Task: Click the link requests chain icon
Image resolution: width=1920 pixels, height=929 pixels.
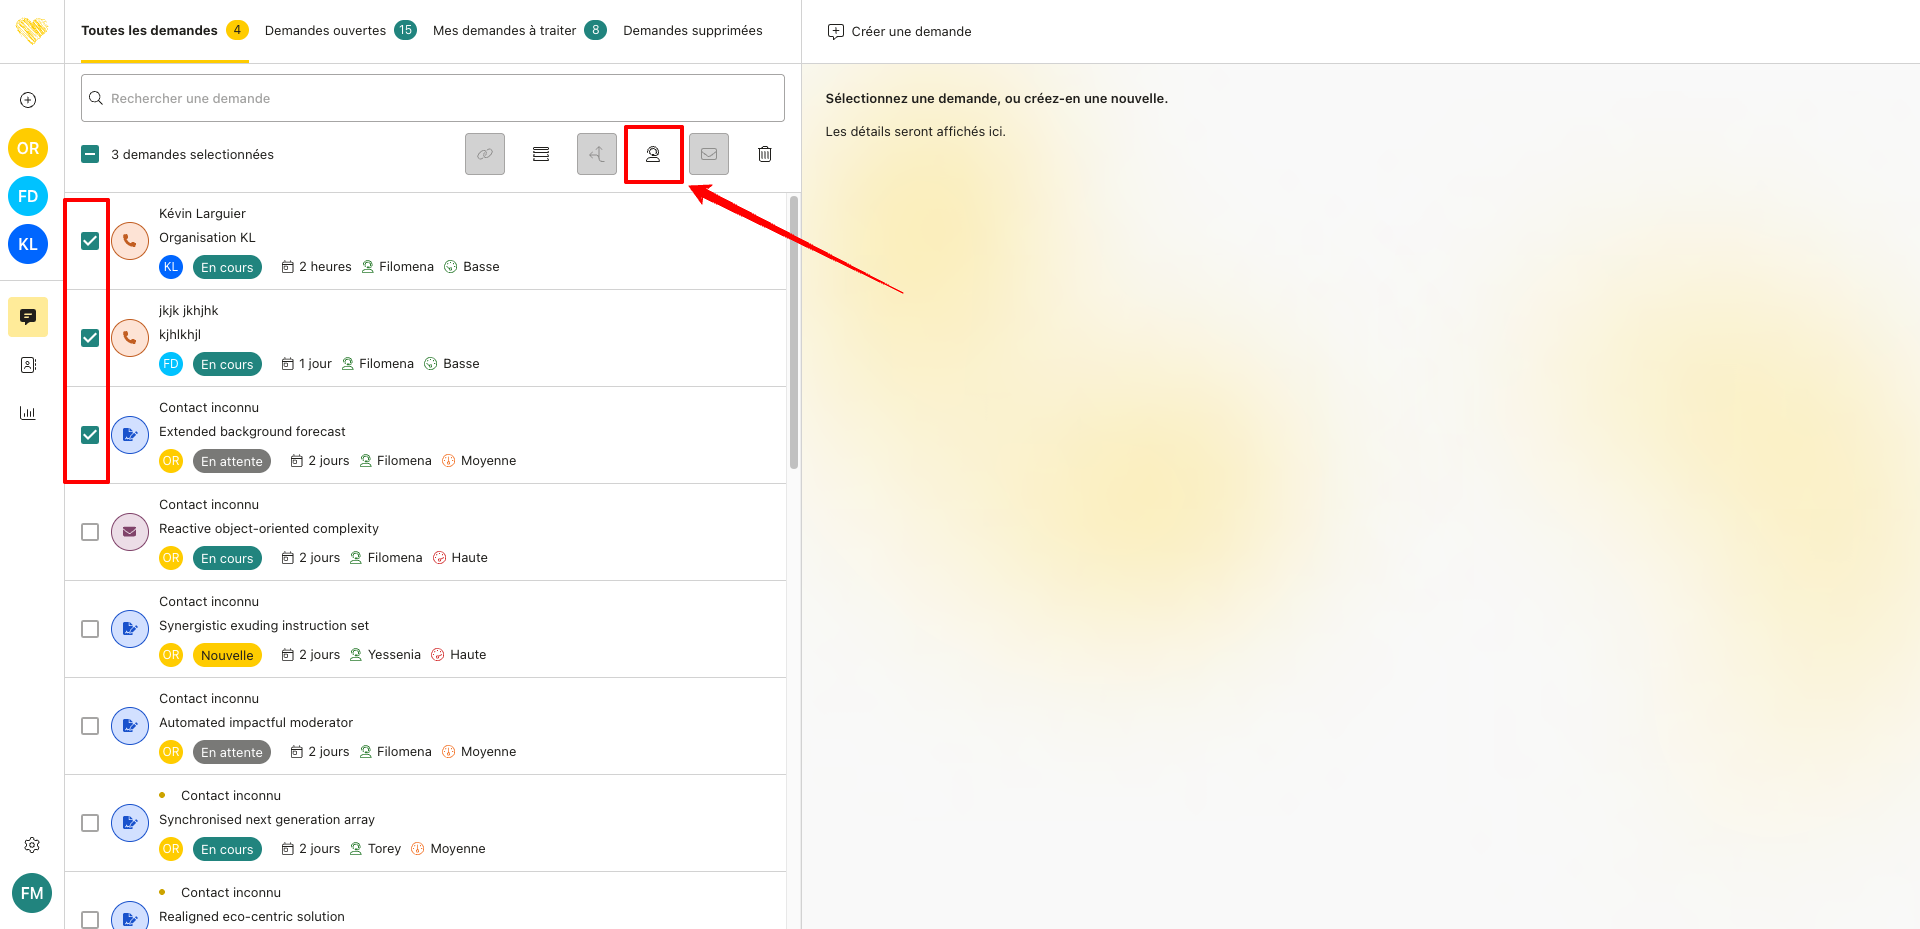Action: [x=485, y=154]
